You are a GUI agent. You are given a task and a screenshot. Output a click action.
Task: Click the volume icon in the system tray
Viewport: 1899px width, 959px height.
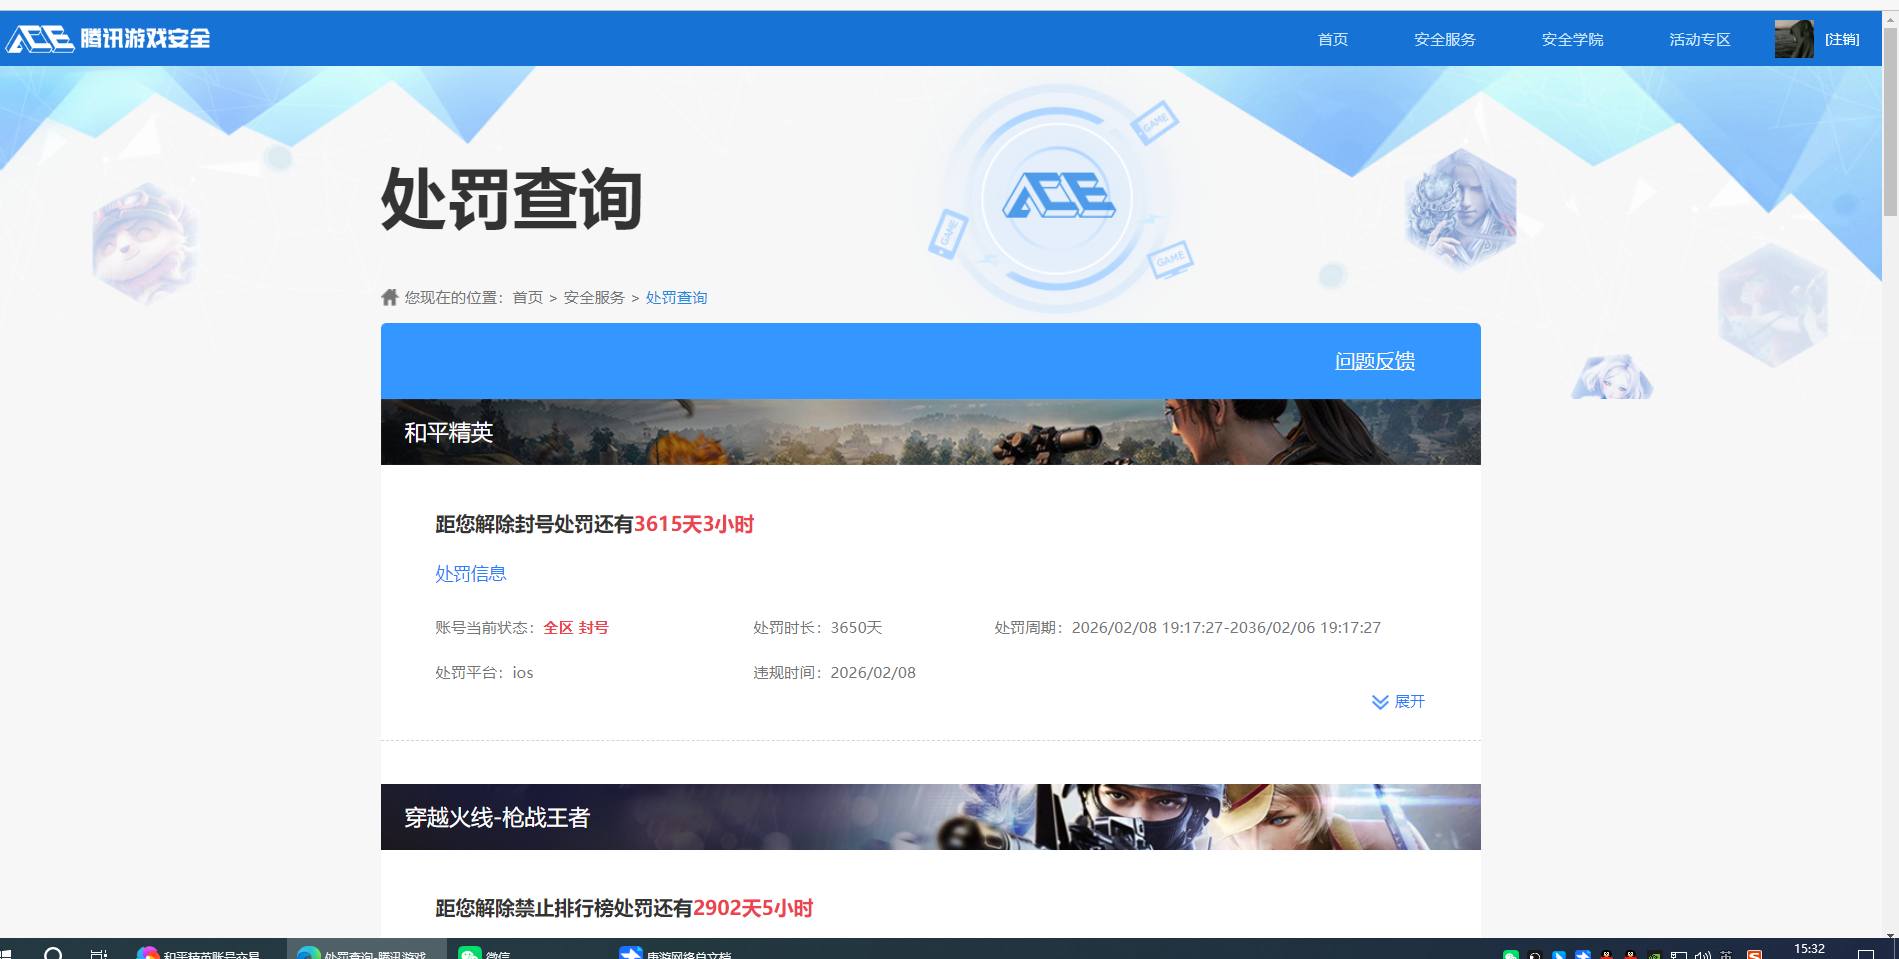[x=1703, y=952]
